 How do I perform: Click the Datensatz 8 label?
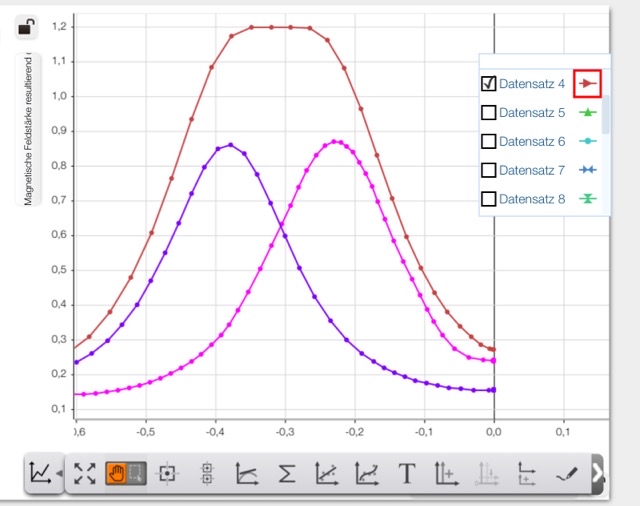pos(532,199)
